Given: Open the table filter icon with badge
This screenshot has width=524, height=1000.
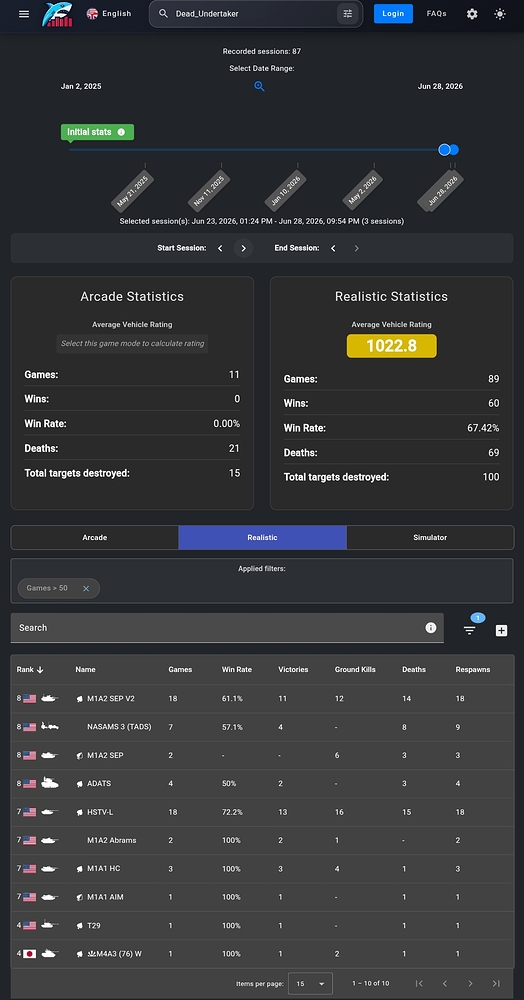Looking at the screenshot, I should click(470, 630).
